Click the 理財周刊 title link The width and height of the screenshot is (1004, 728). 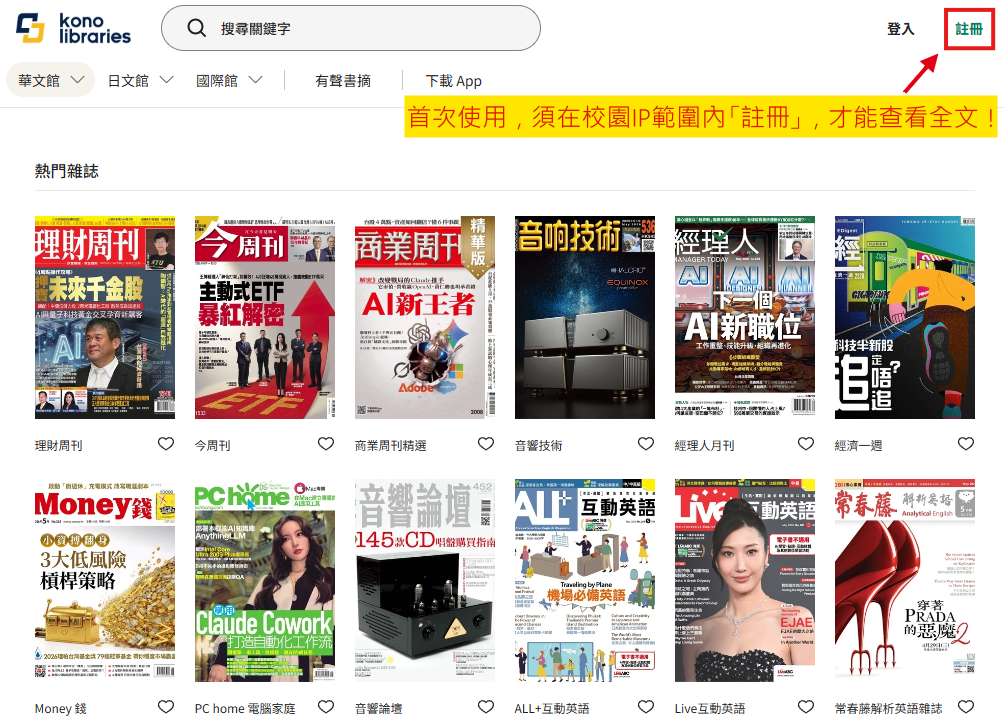pos(58,446)
